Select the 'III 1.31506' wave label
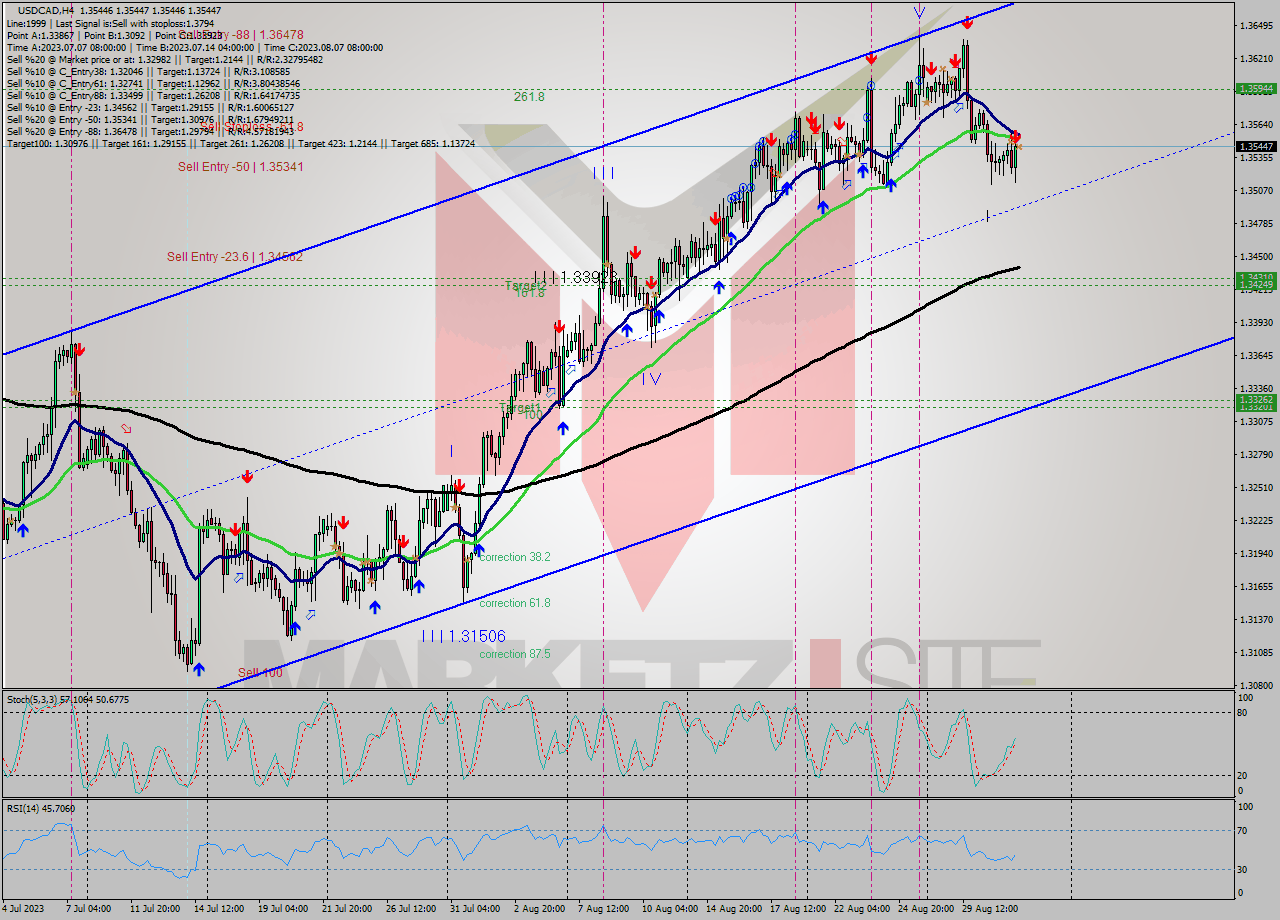1280x920 pixels. click(463, 636)
